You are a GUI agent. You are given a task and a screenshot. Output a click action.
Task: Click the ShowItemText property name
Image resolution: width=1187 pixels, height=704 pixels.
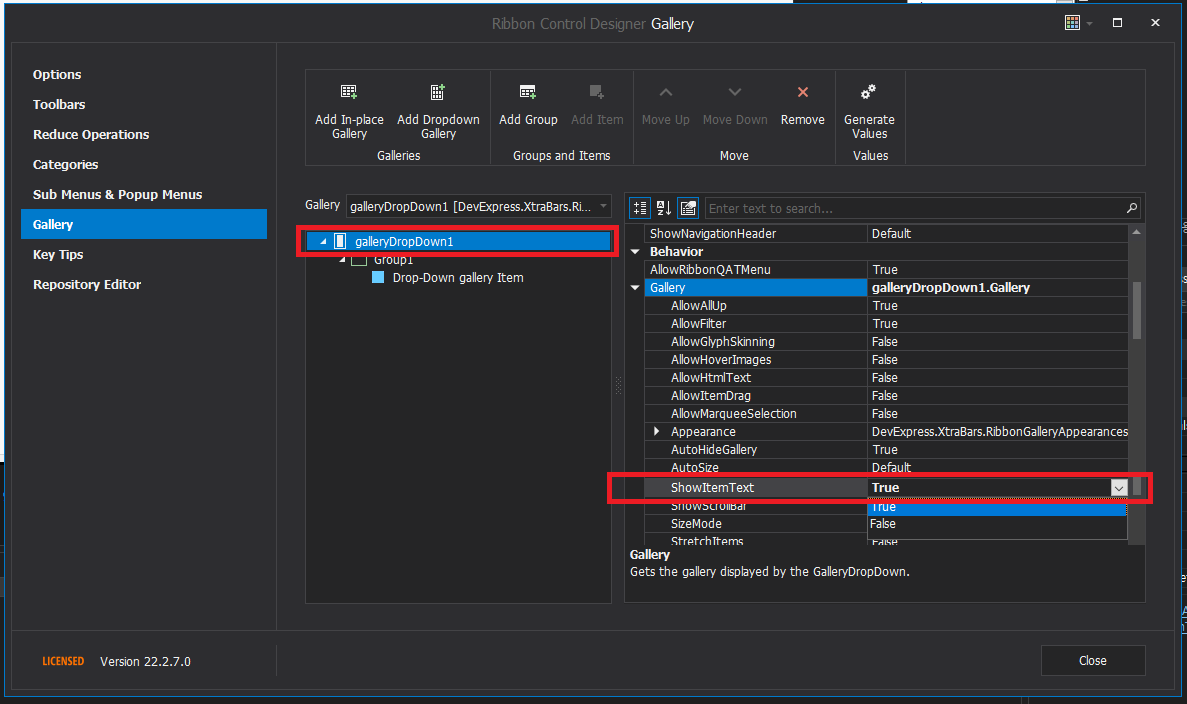coord(712,488)
